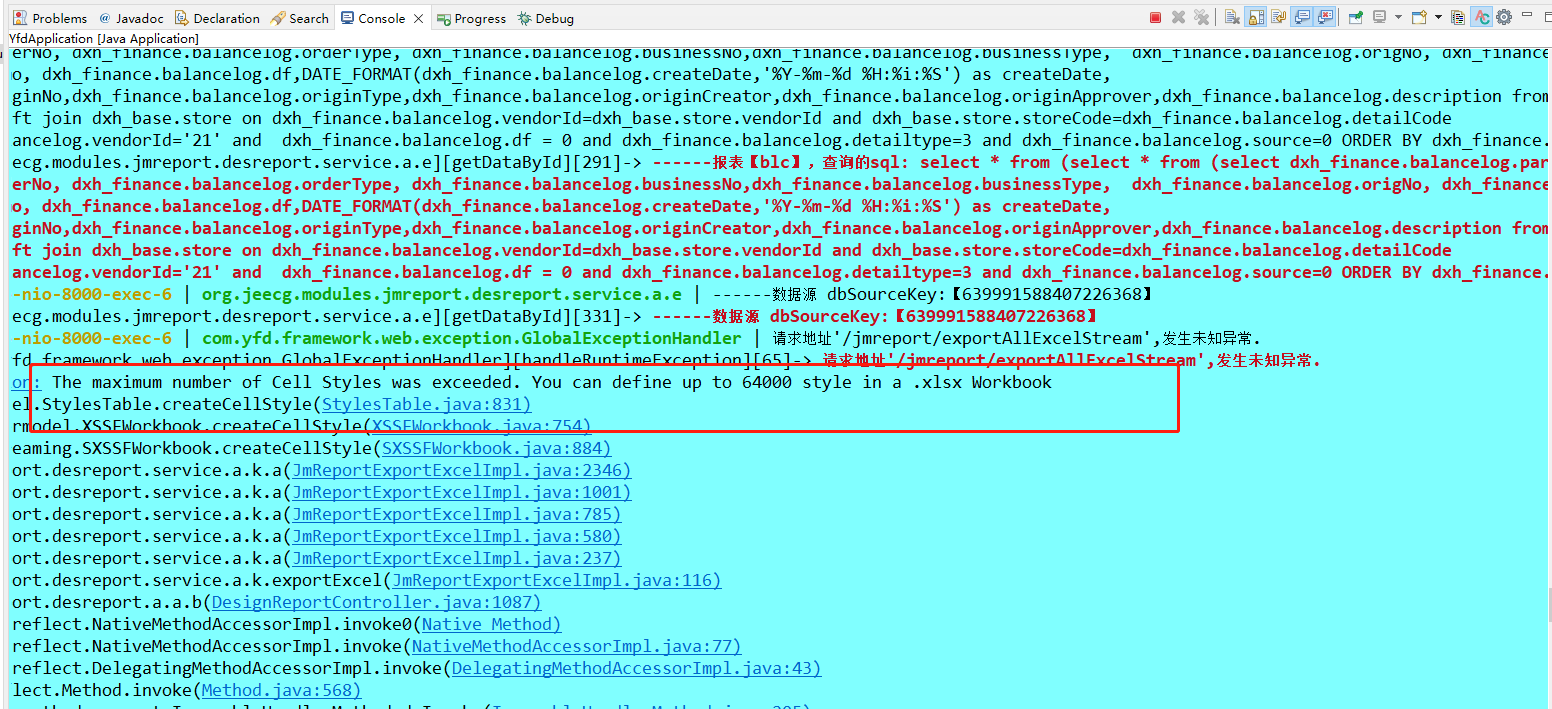This screenshot has height=709, width=1552.
Task: Click org.jeecg.modules.jmreport.desreport.service.a.e text
Action: point(442,294)
